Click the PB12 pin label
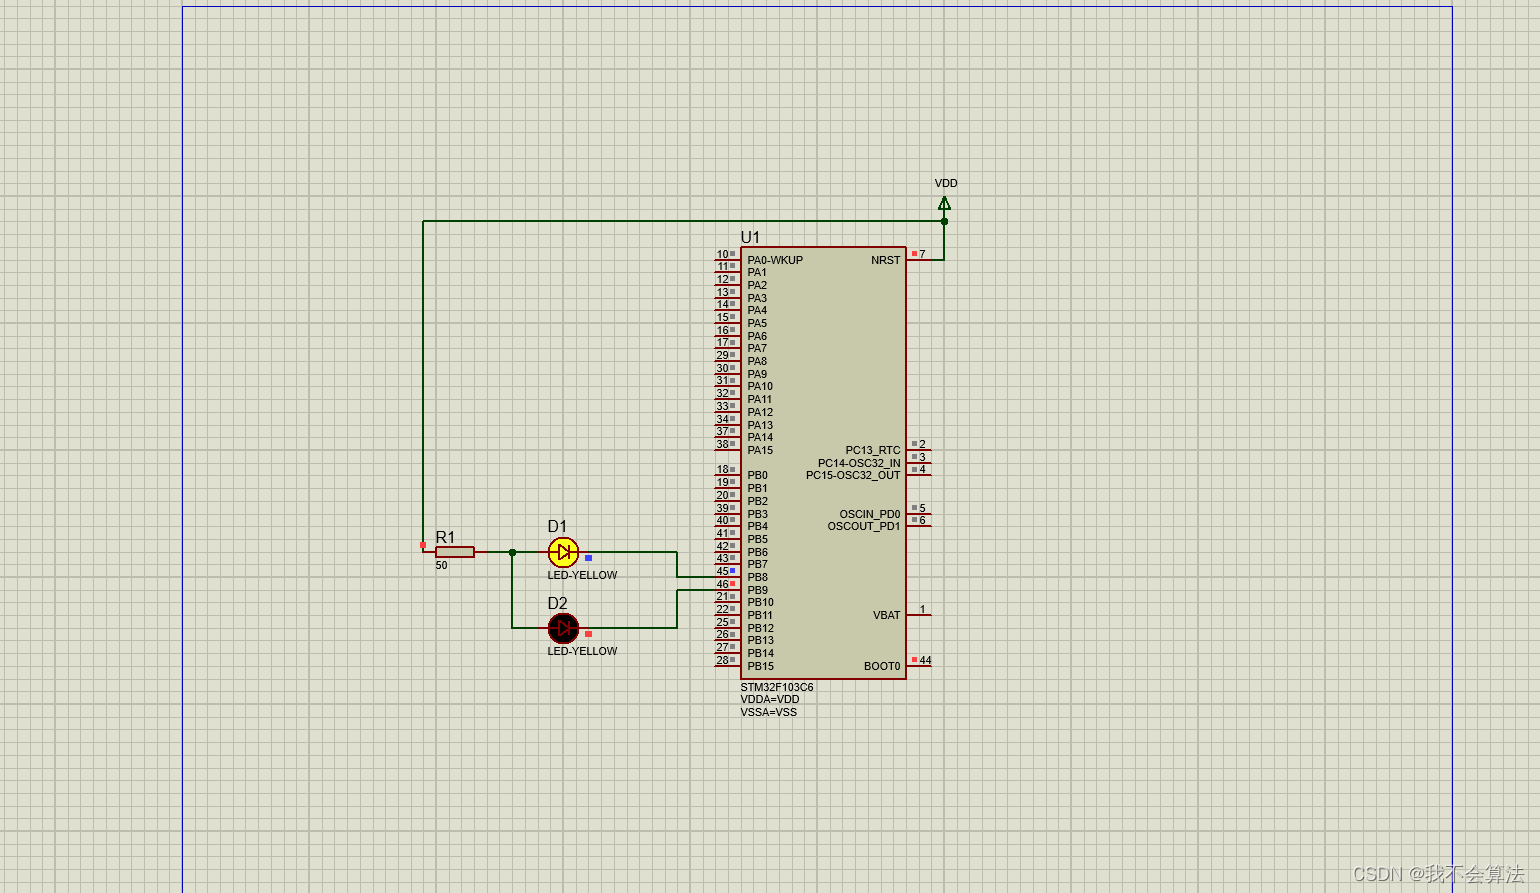1540x893 pixels. (760, 628)
